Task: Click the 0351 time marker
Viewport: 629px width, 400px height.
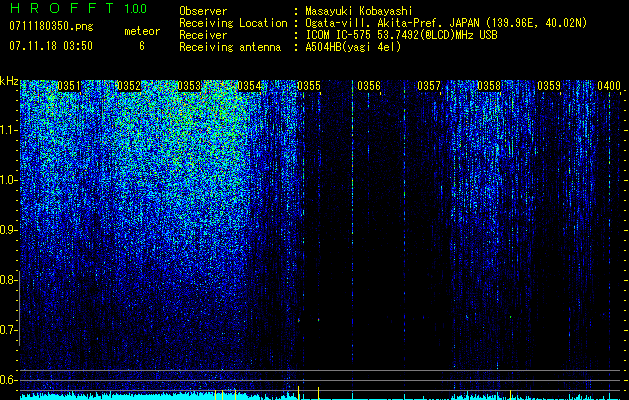Action: point(69,86)
